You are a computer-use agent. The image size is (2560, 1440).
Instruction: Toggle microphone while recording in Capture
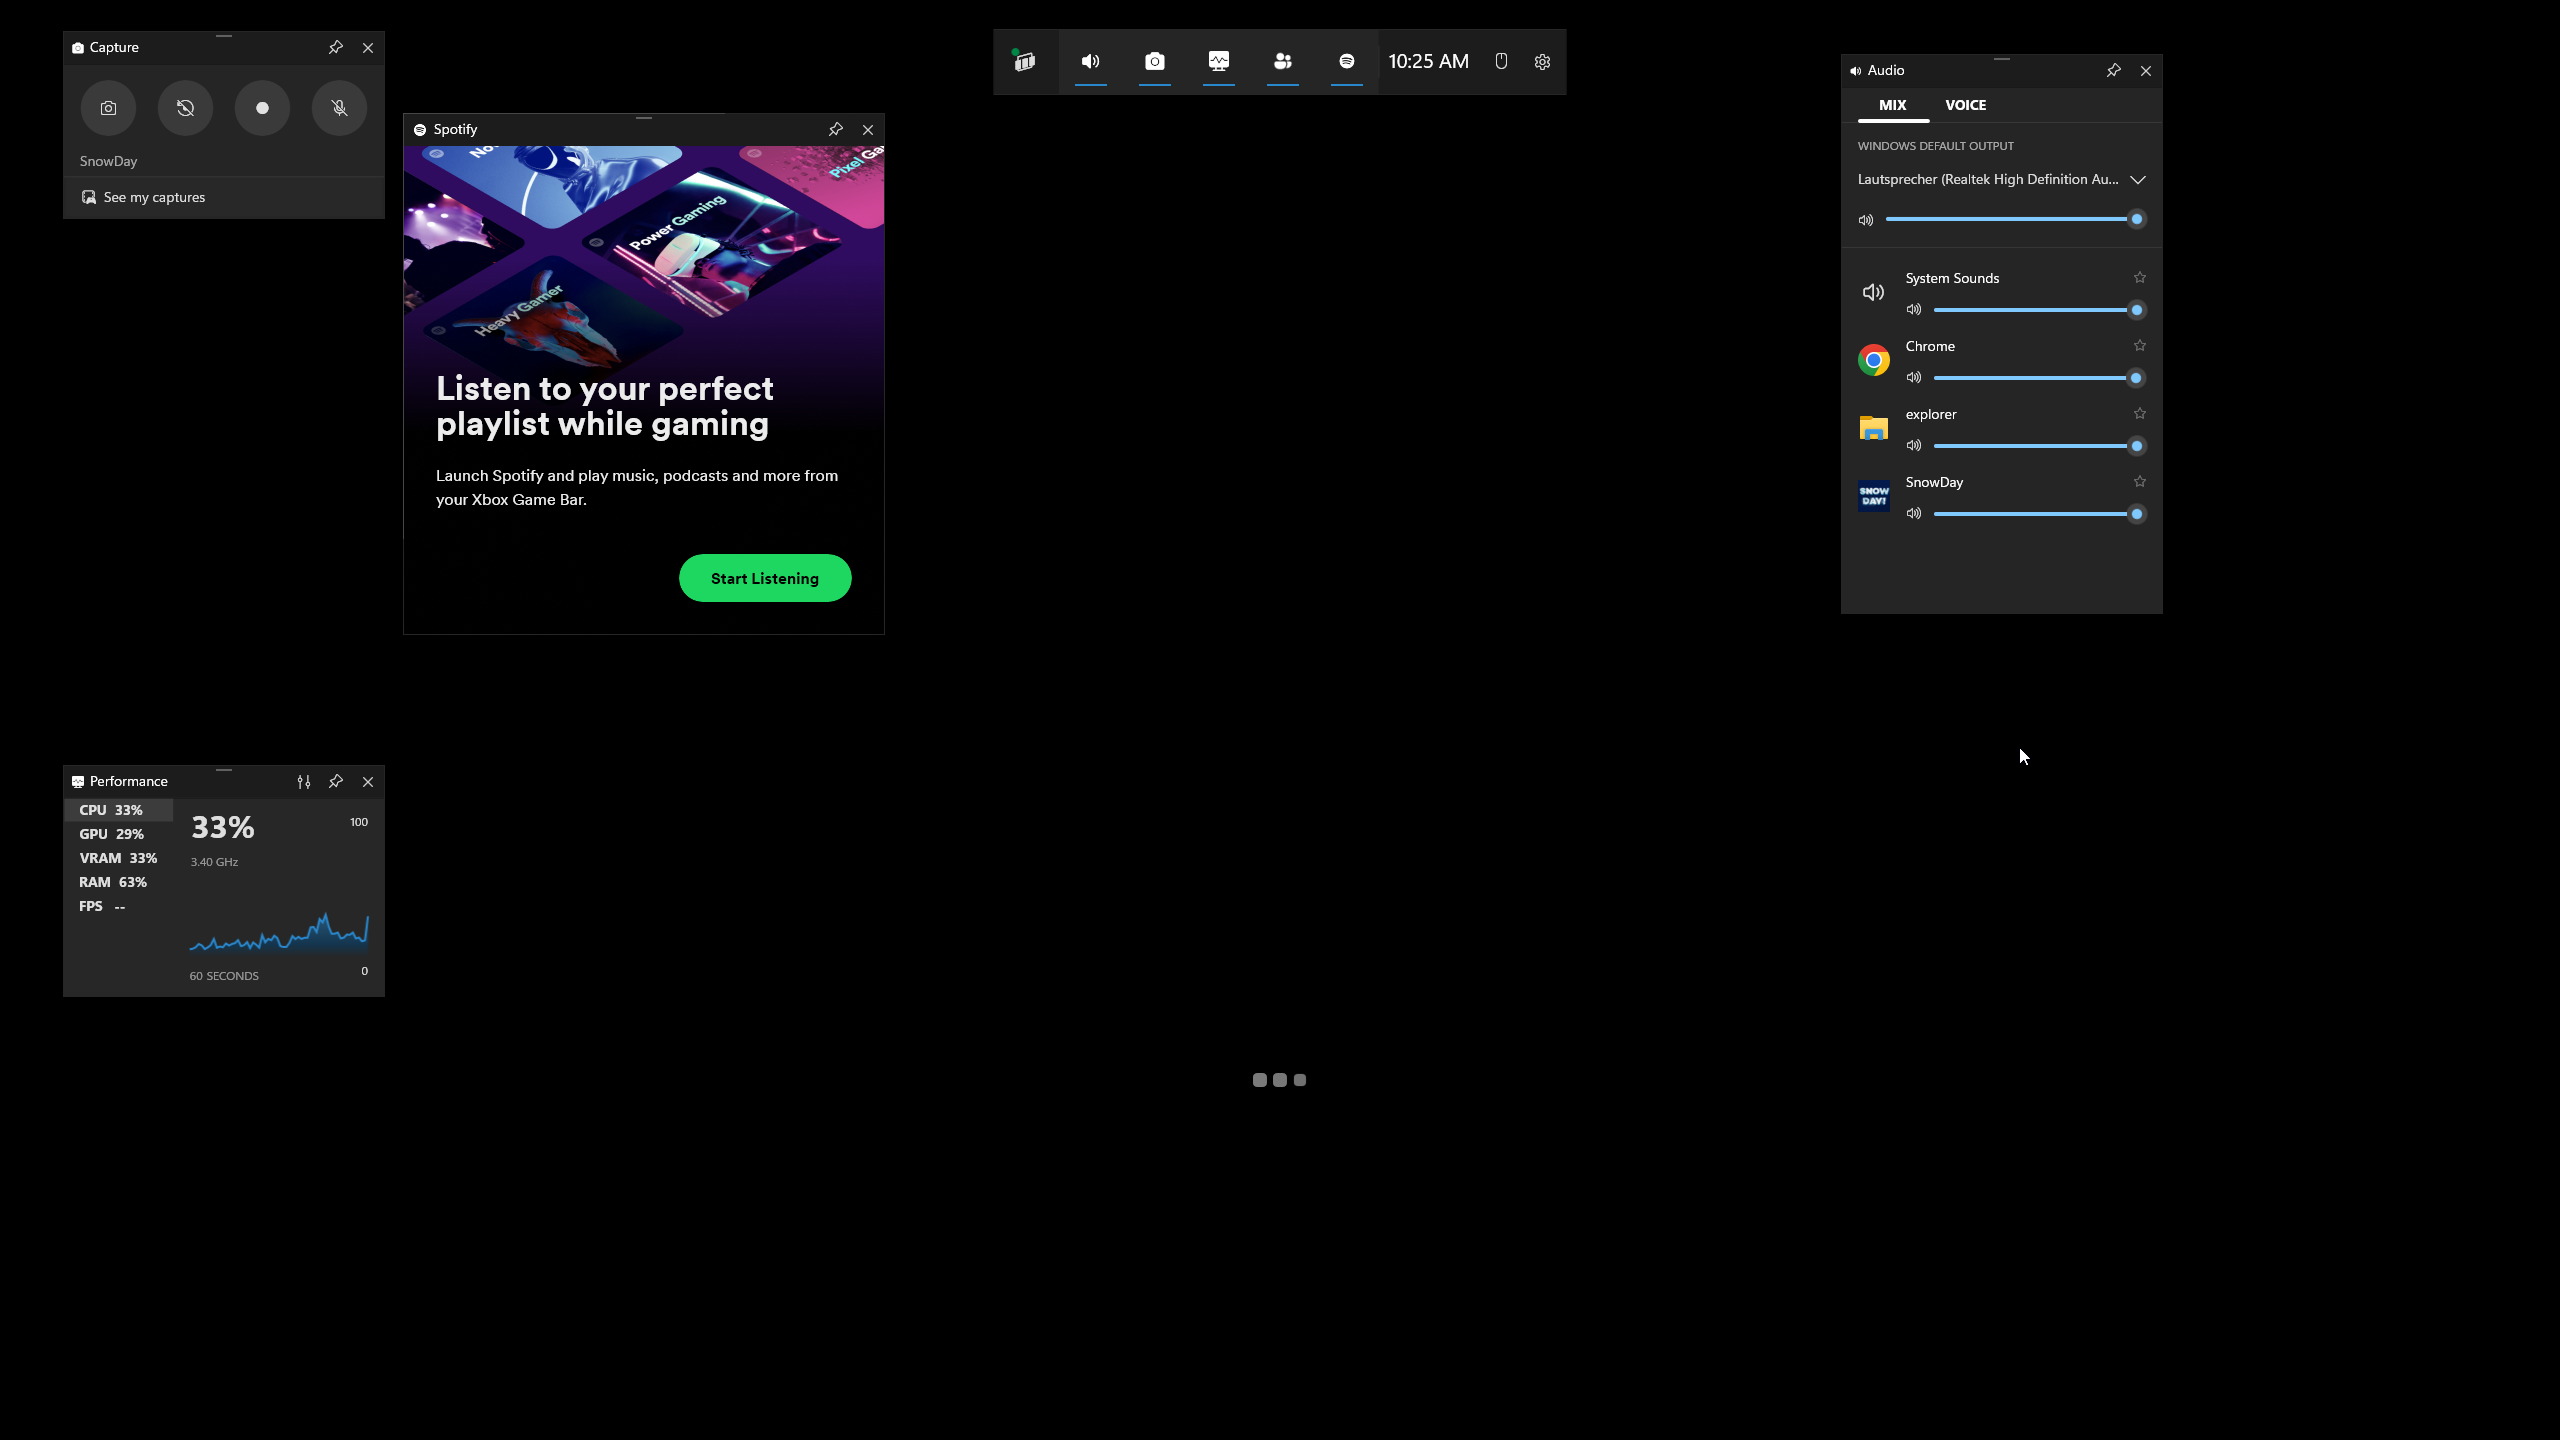tap(339, 108)
